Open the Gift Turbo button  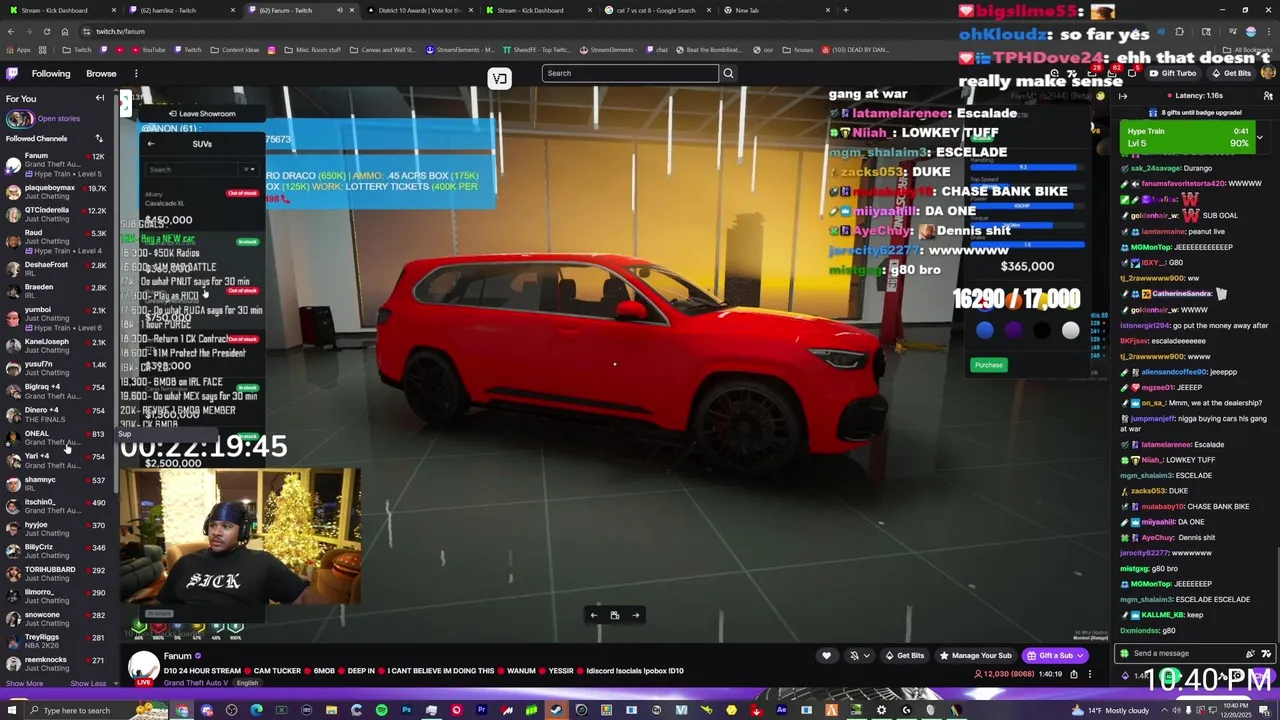tap(1172, 73)
